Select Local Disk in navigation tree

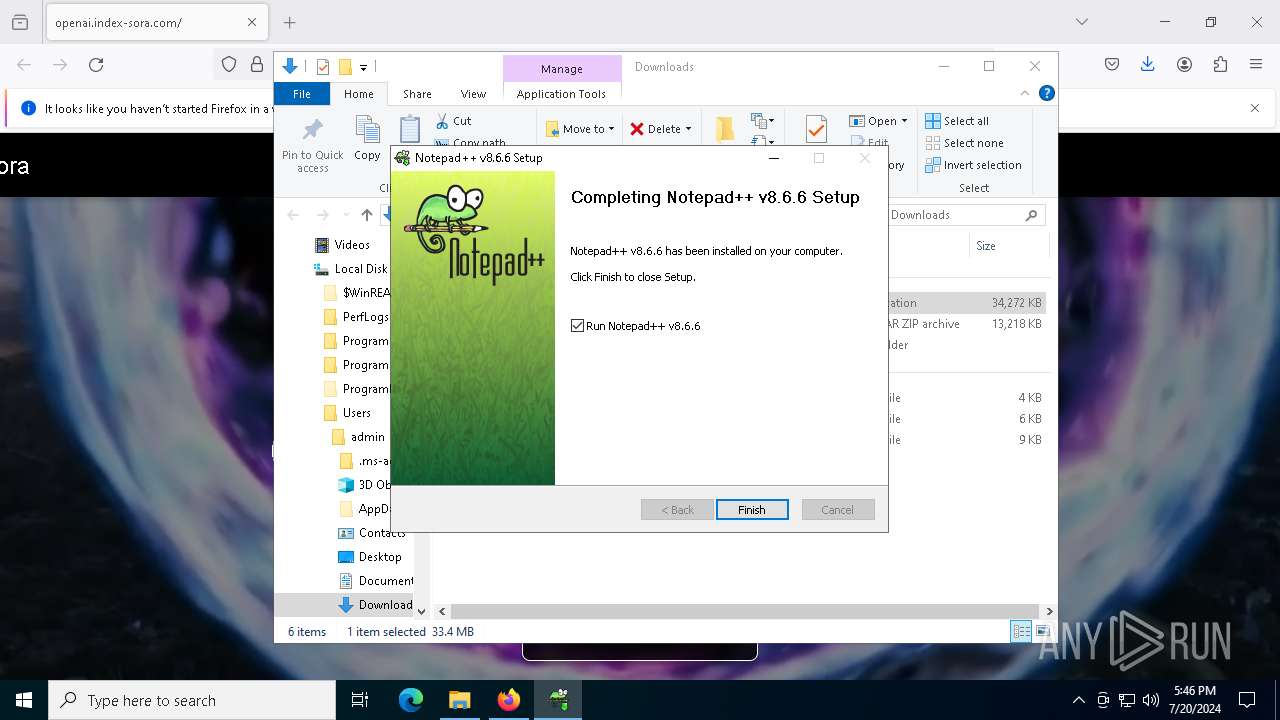click(350, 269)
